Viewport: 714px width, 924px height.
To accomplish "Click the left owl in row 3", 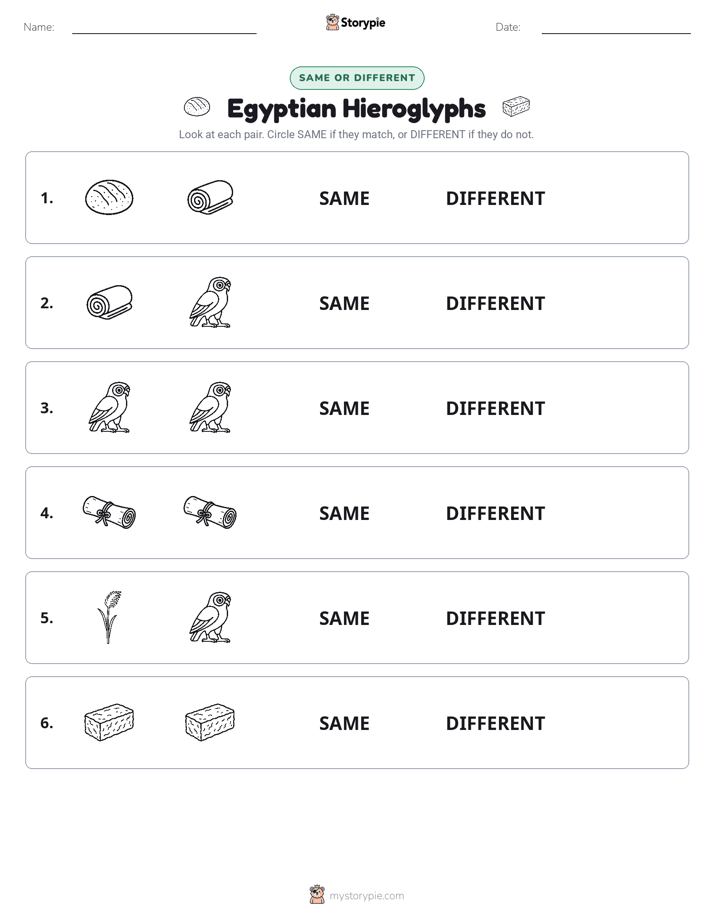I will 110,407.
